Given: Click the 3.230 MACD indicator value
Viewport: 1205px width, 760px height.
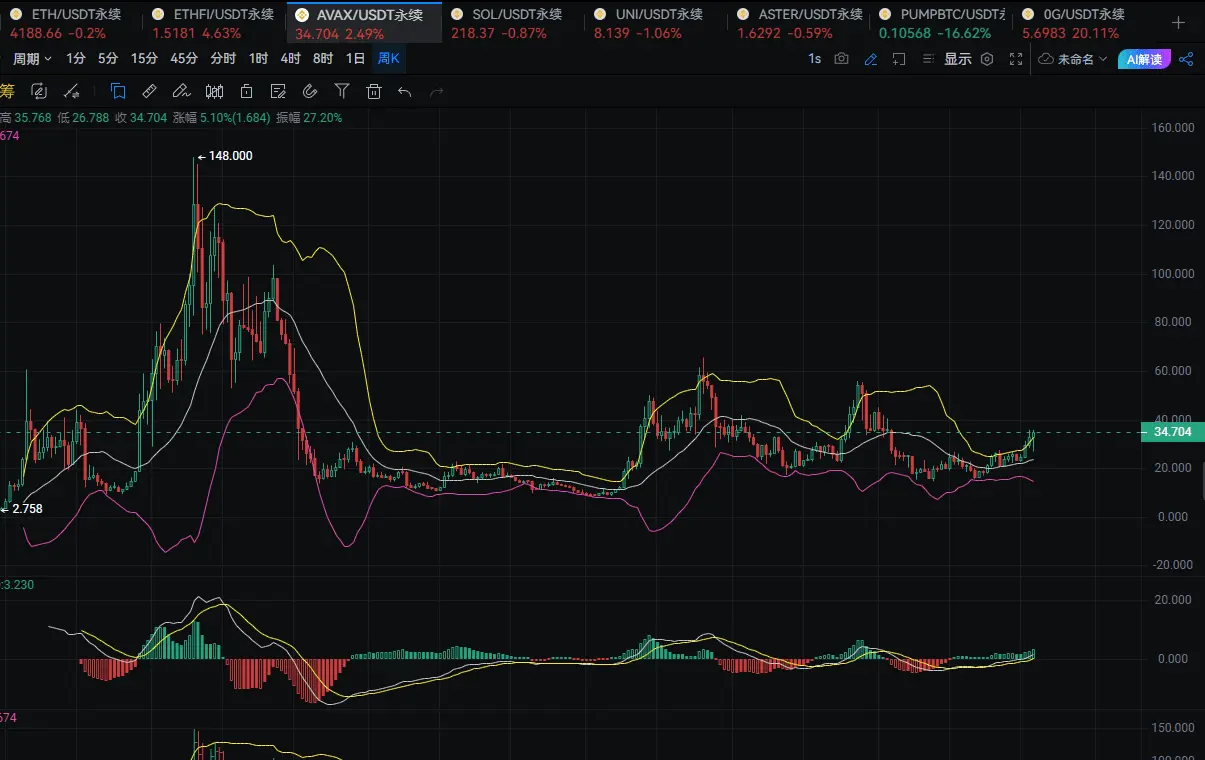Looking at the screenshot, I should (x=19, y=584).
